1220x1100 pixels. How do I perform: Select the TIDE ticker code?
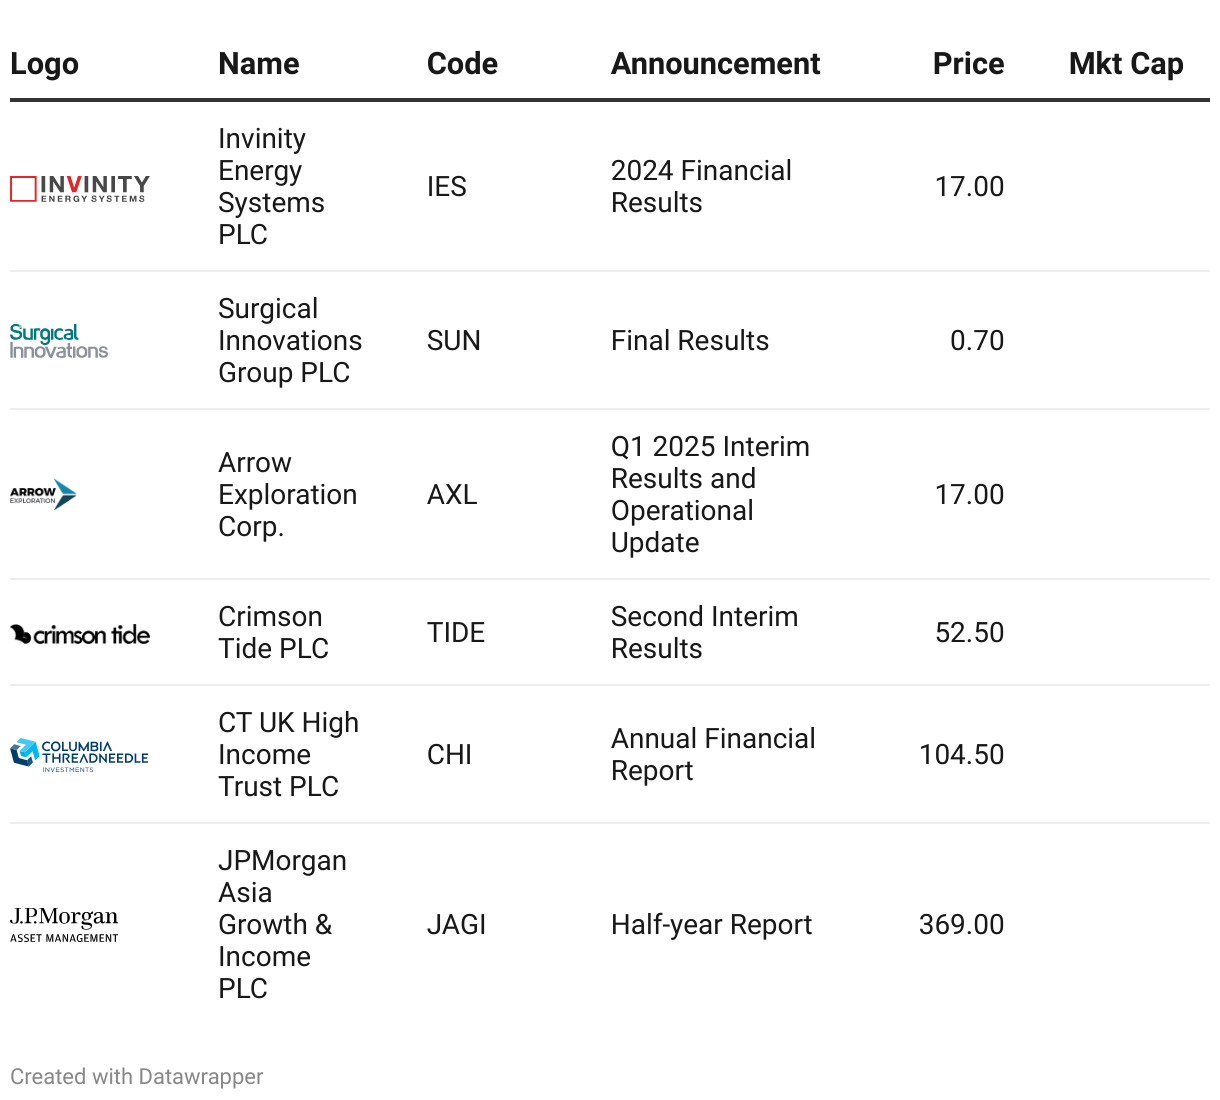[x=456, y=633]
